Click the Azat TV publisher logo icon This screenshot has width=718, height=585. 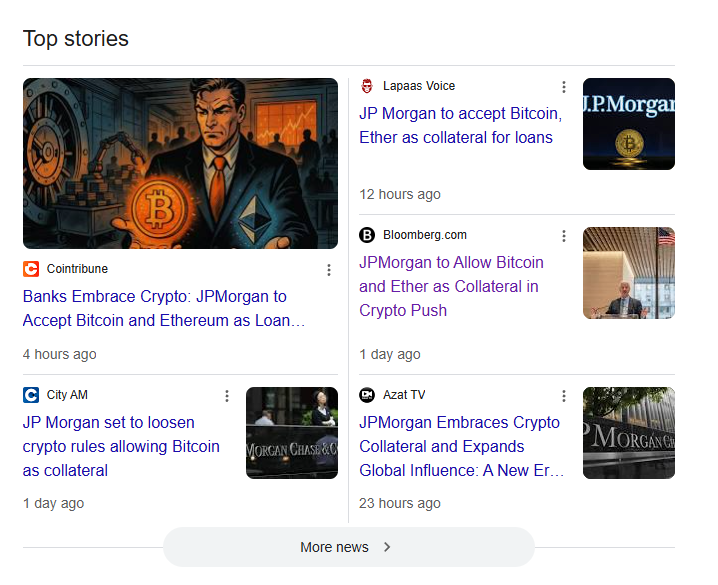click(x=367, y=395)
